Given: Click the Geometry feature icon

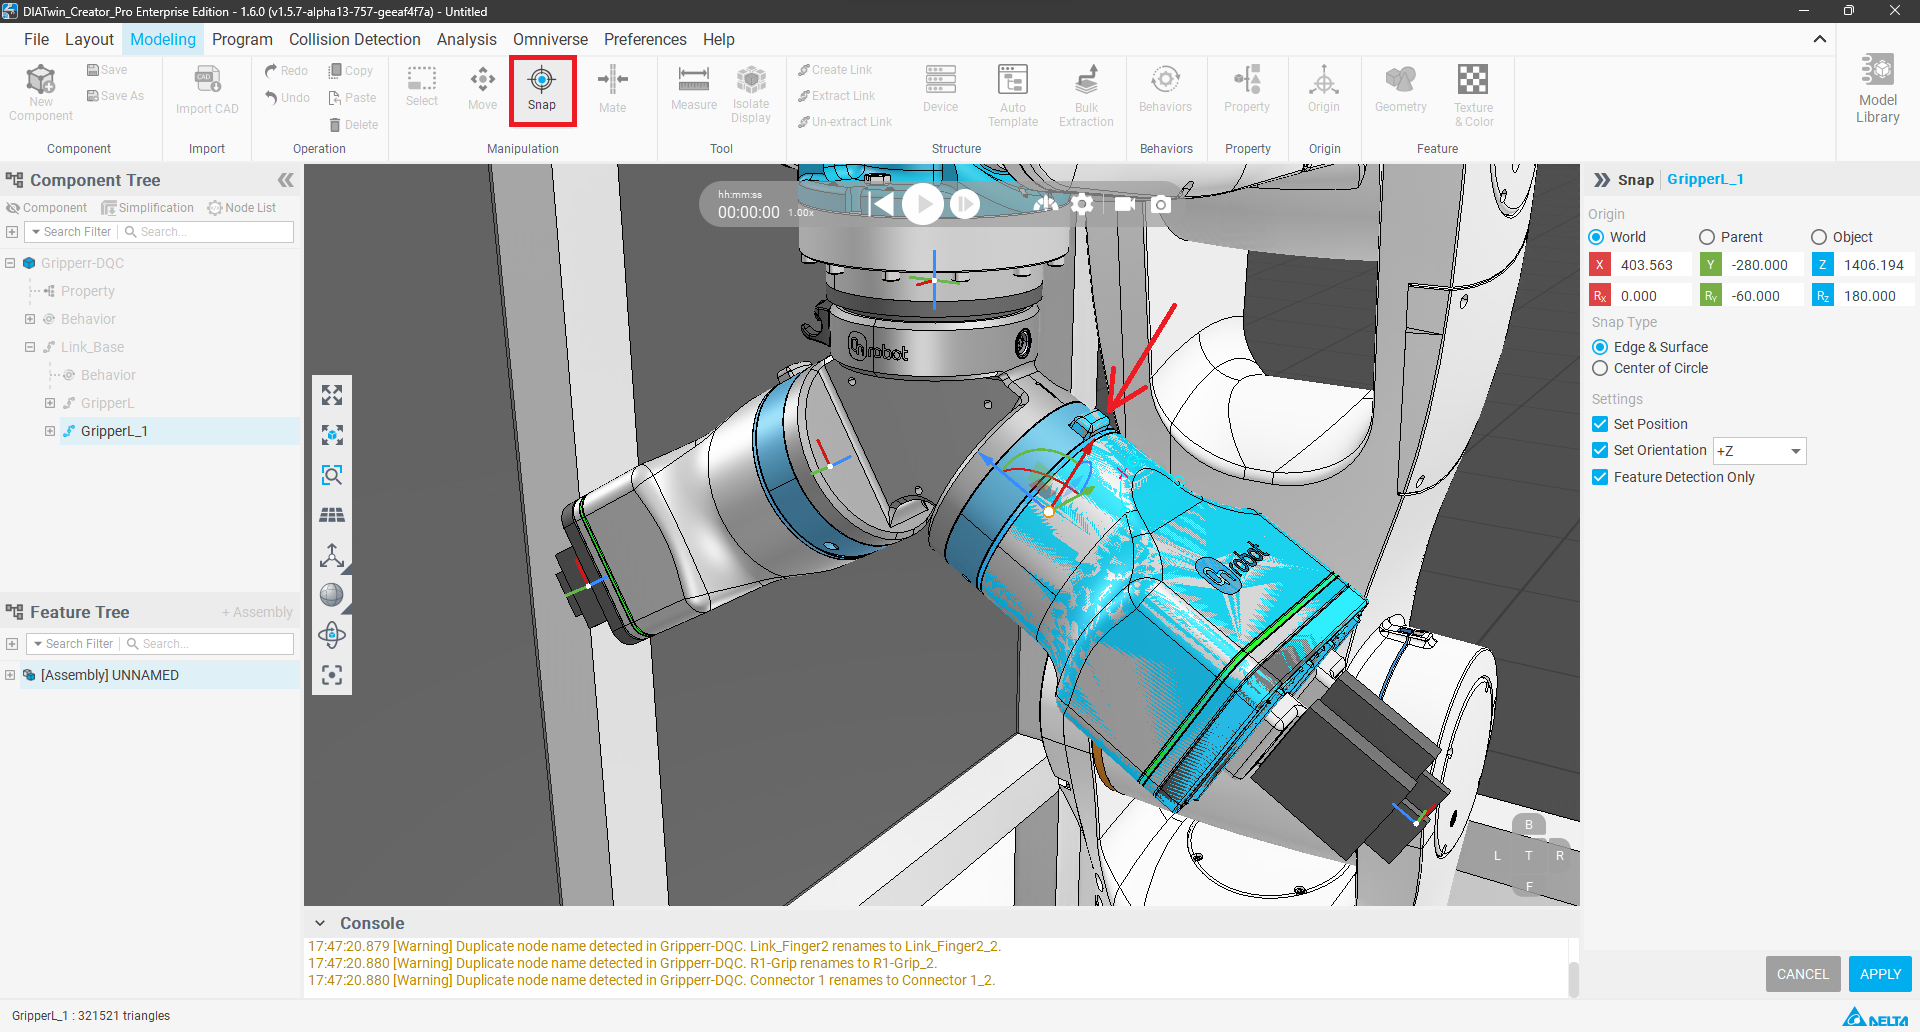Looking at the screenshot, I should tap(1400, 89).
